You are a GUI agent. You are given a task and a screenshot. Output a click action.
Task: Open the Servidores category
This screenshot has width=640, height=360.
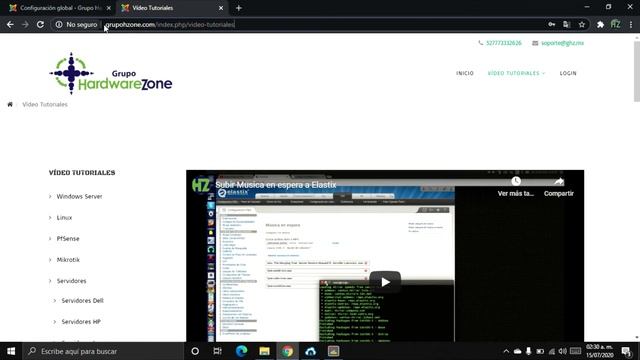click(71, 281)
